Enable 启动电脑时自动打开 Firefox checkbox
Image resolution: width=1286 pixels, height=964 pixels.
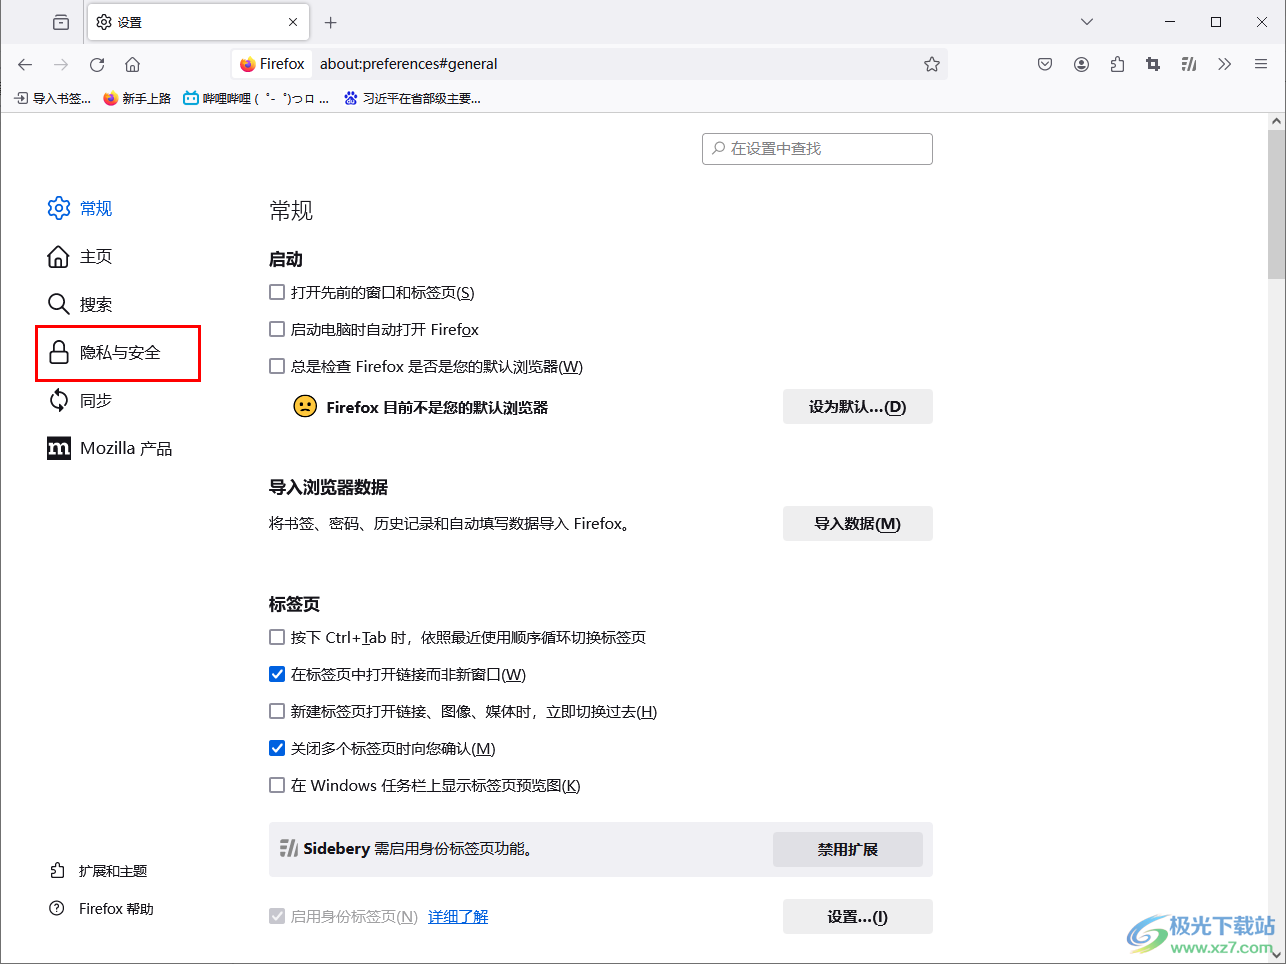coord(277,329)
